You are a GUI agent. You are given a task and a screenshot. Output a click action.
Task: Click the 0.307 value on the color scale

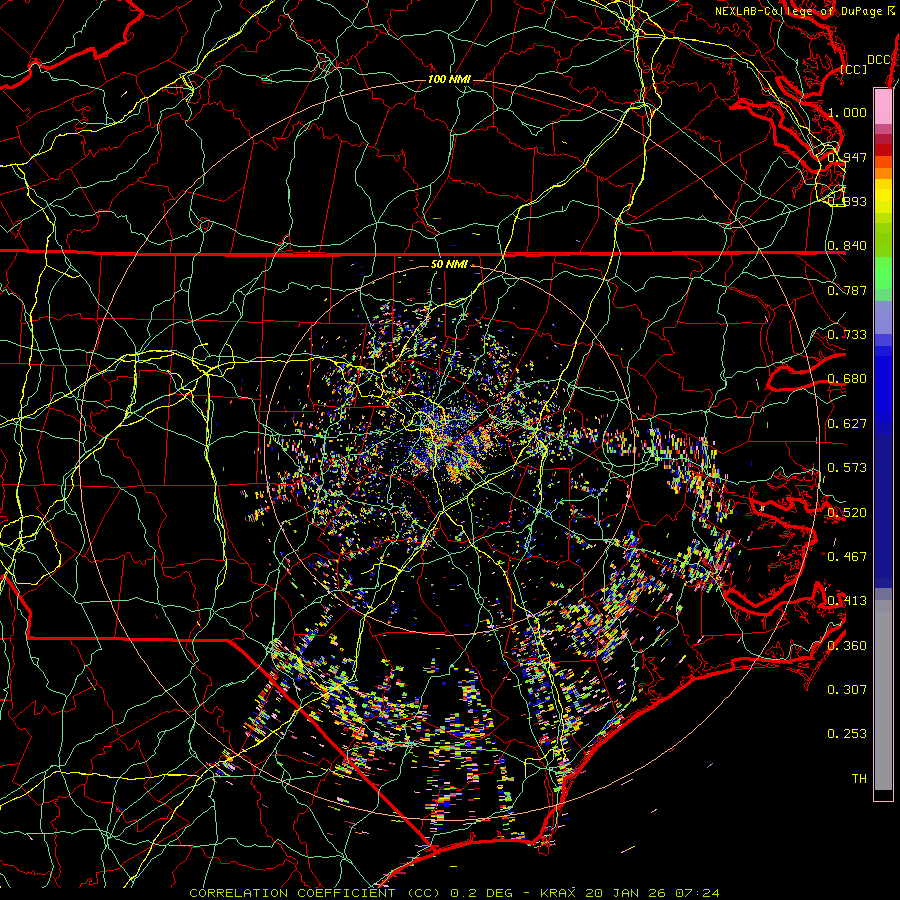847,689
